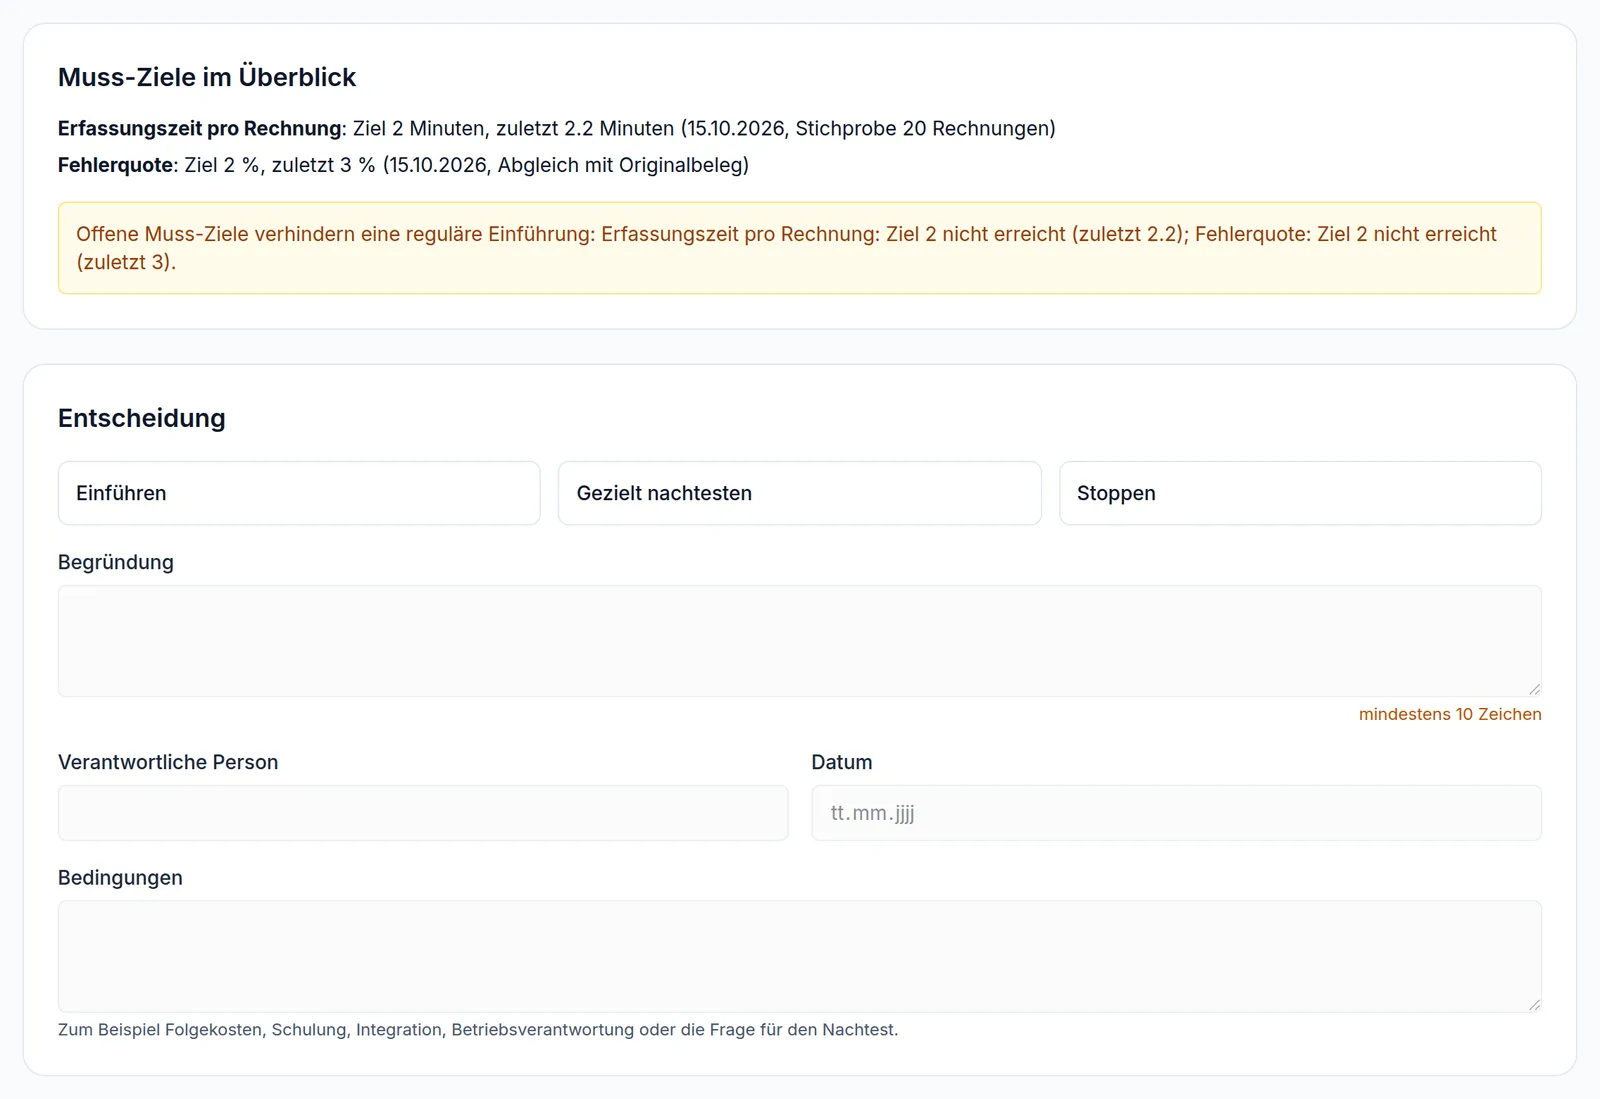Select the 'Fehlerquote' goal label

(116, 165)
